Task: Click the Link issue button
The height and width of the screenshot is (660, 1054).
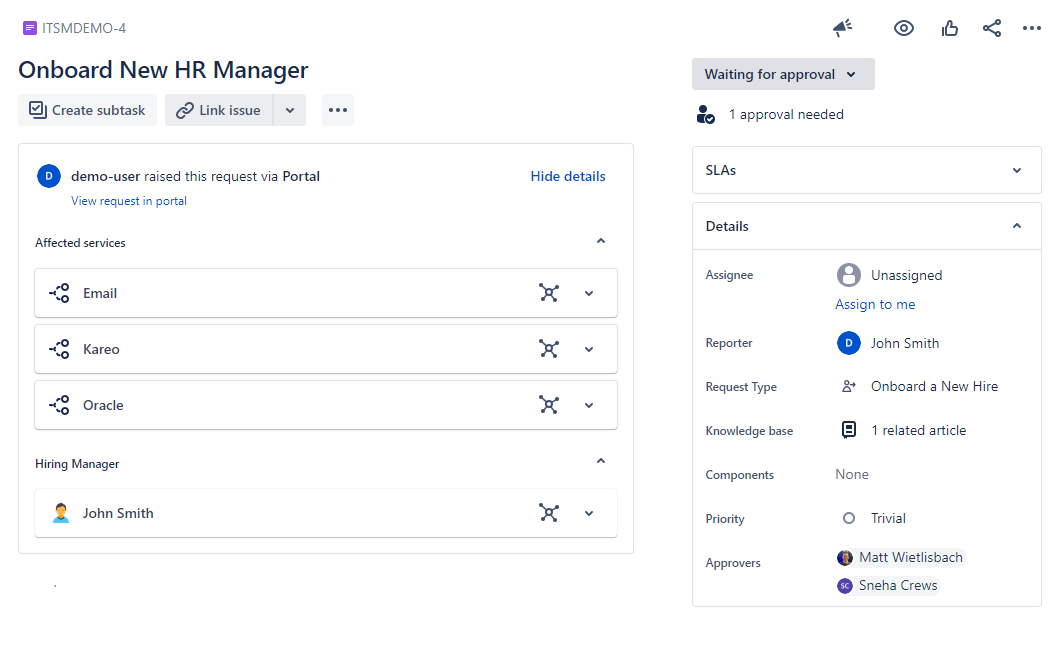Action: 218,110
